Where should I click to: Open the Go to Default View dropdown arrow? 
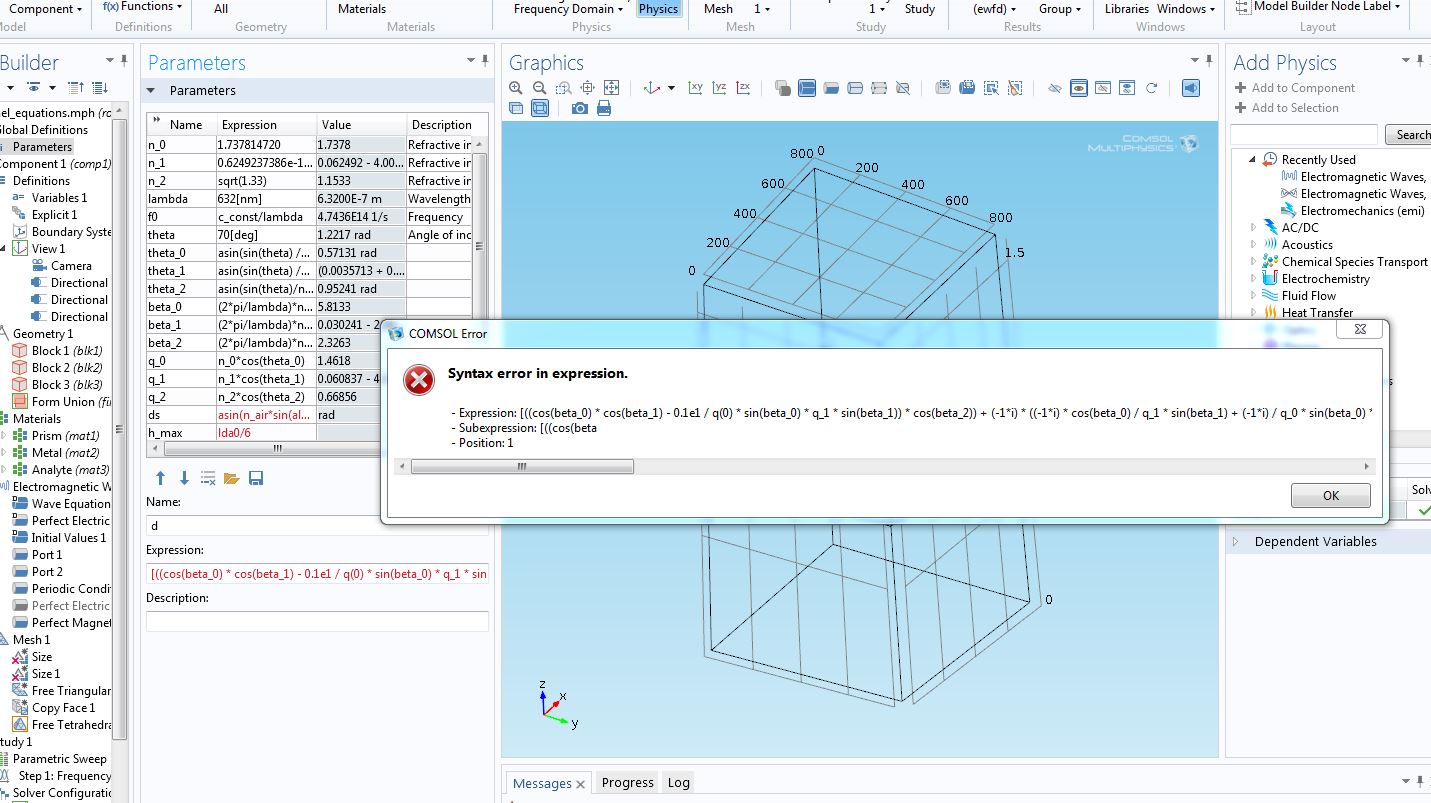[x=671, y=88]
